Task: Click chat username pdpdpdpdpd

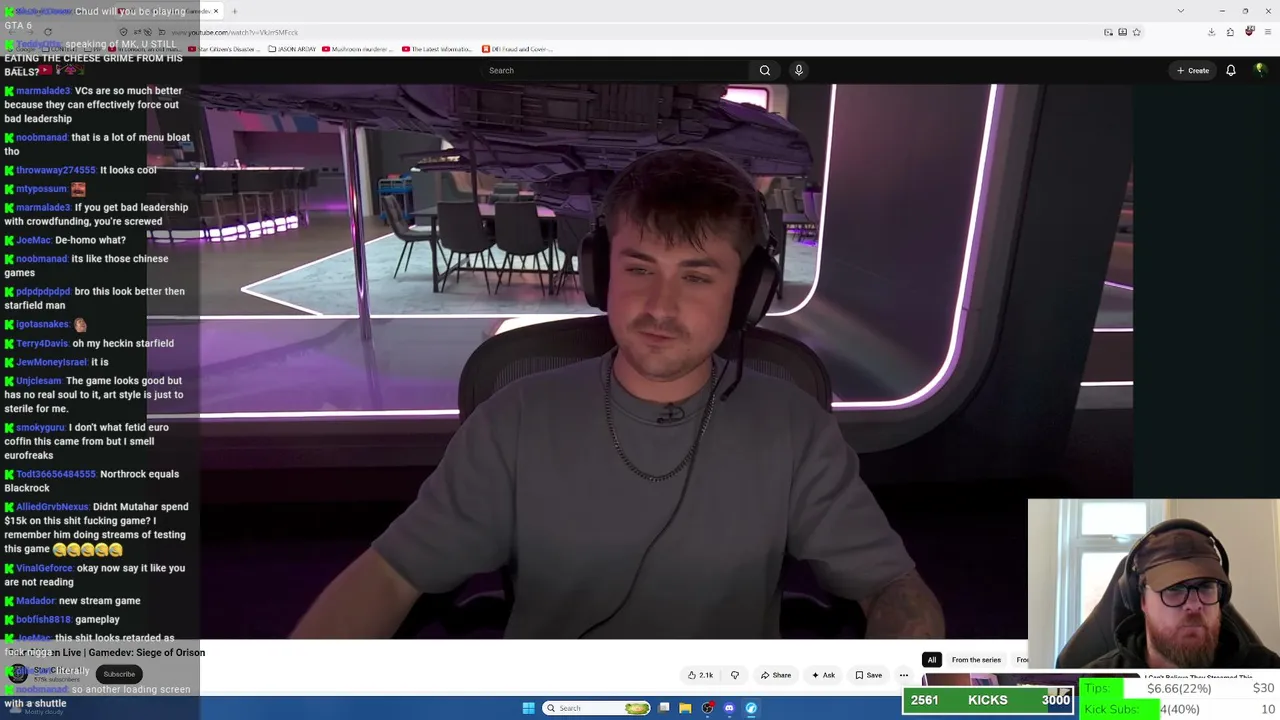Action: pyautogui.click(x=43, y=292)
